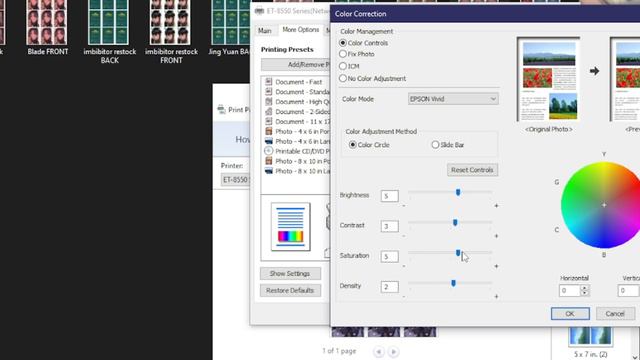Click the Density value field
The width and height of the screenshot is (640, 360).
(x=389, y=287)
